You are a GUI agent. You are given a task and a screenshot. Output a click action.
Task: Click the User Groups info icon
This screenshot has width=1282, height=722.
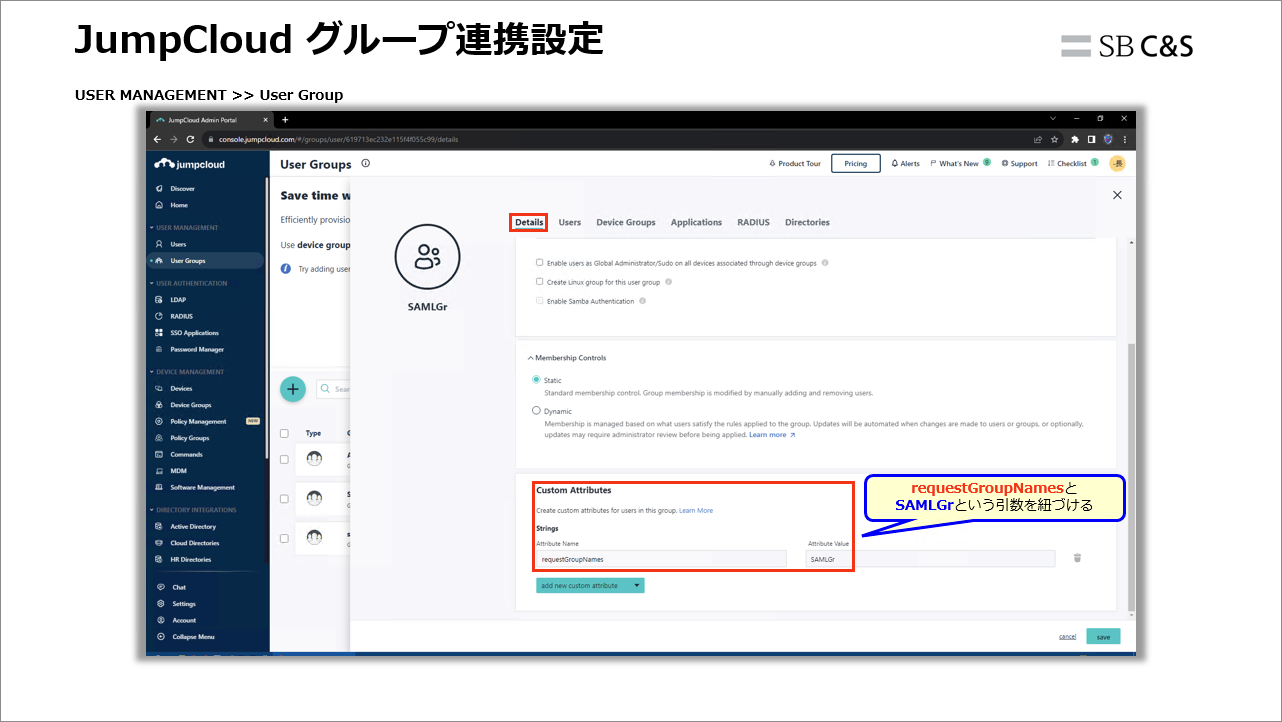(365, 164)
